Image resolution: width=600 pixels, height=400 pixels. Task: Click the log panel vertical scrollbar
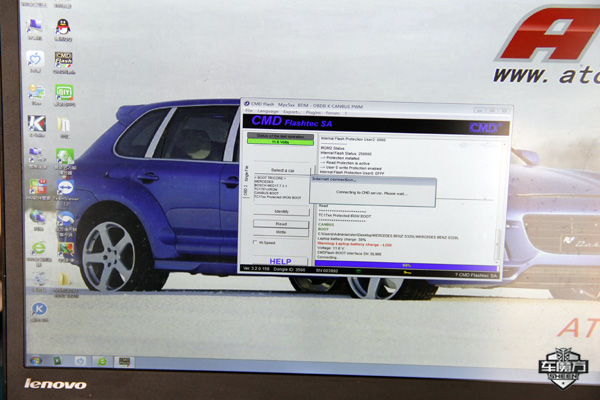(503, 202)
